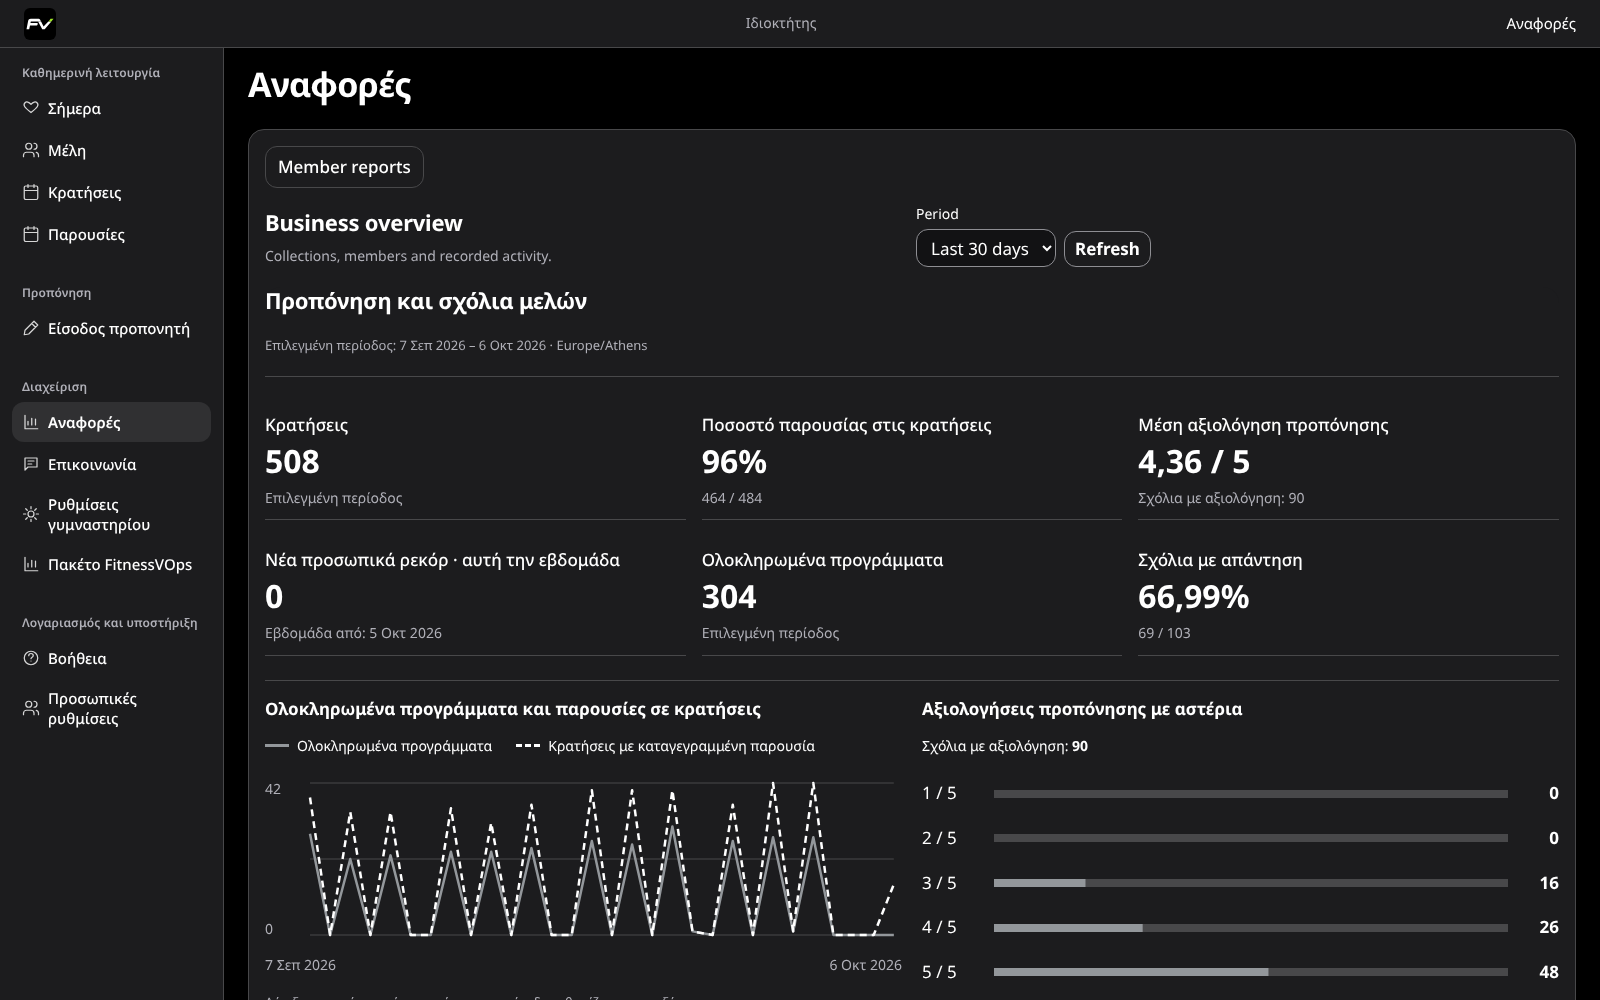Click the Ολοκληρωμένα προγράμματα legend entry
The height and width of the screenshot is (1000, 1600).
tap(379, 746)
